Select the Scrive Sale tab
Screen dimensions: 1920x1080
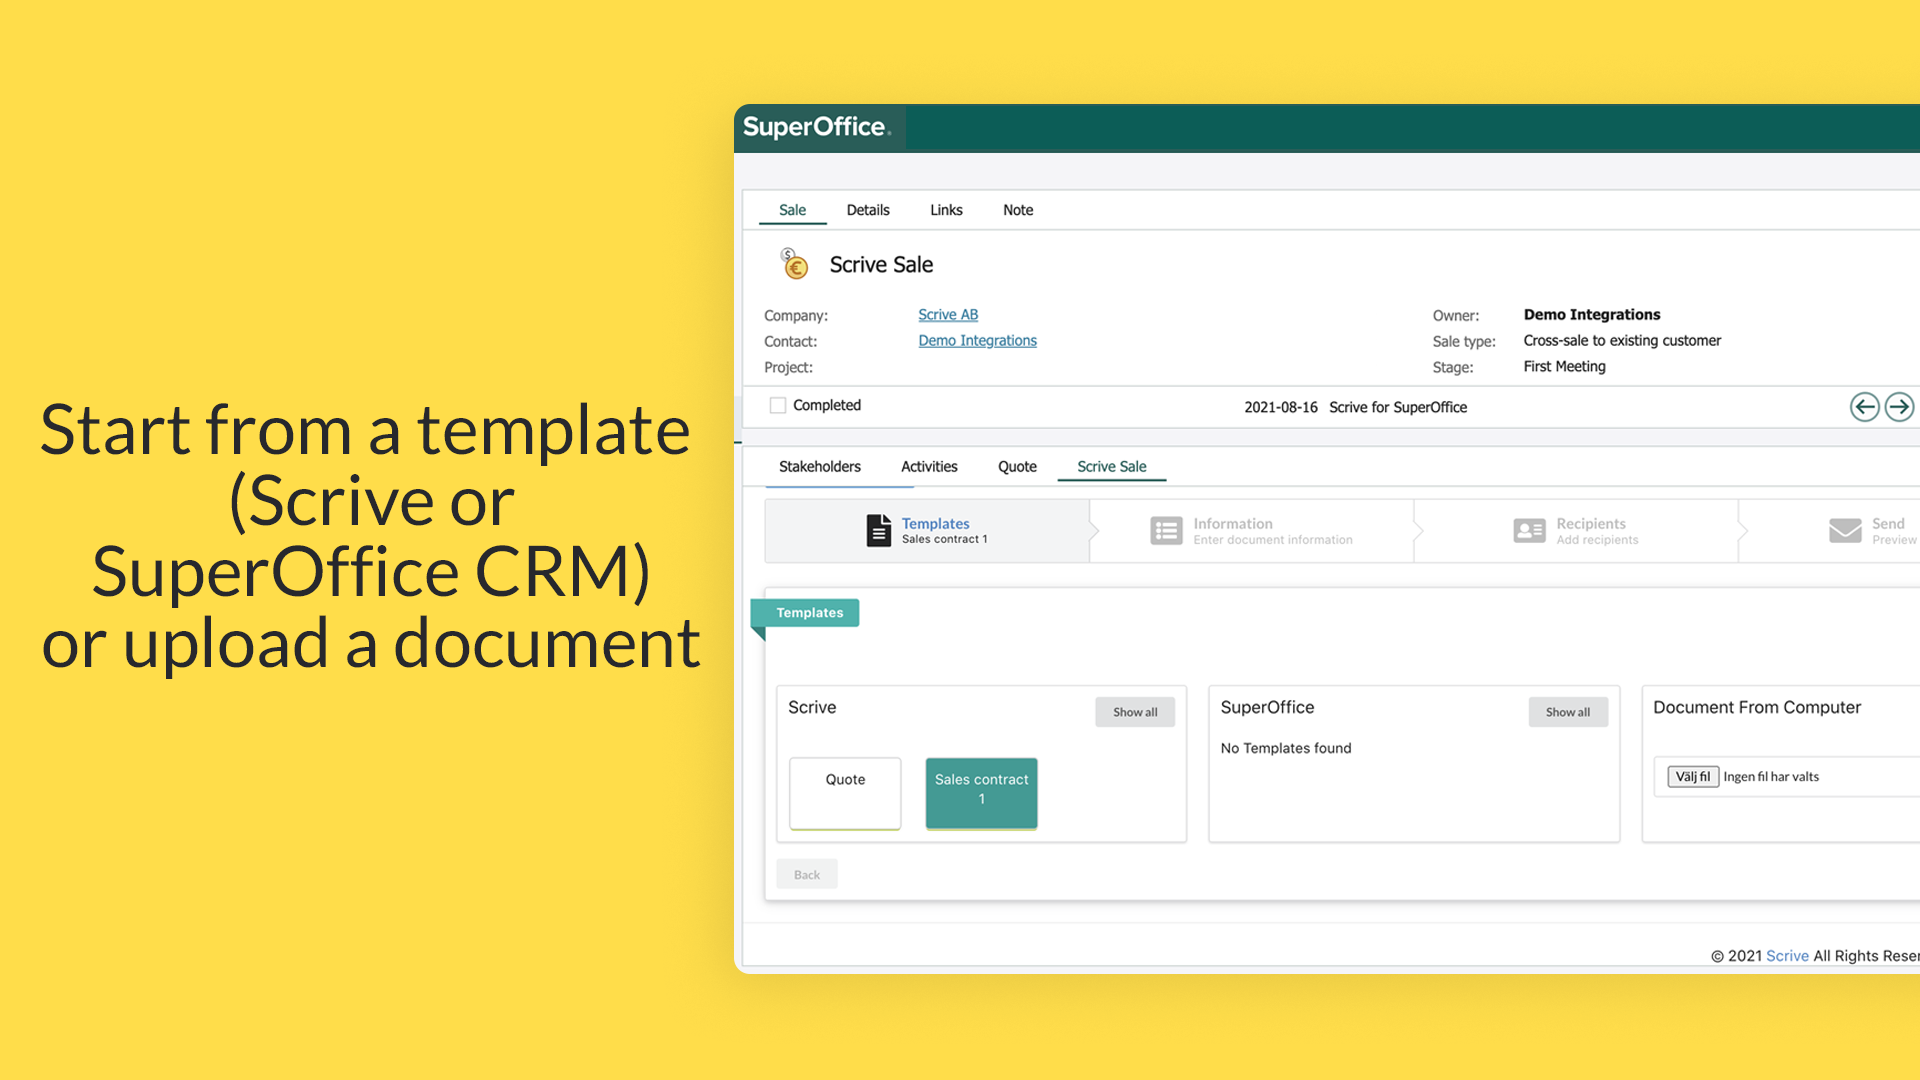[1112, 466]
